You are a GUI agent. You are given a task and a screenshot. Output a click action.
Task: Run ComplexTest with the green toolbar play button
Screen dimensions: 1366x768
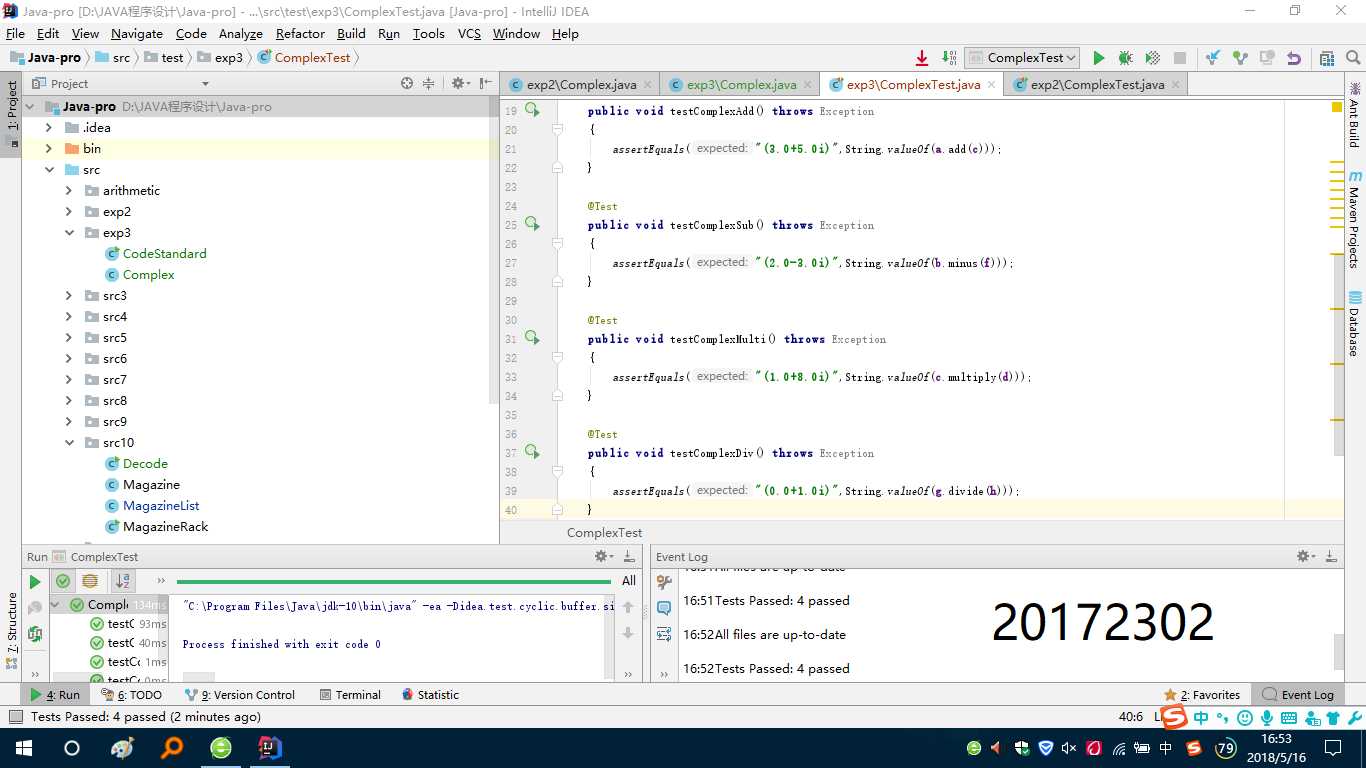[x=1099, y=58]
